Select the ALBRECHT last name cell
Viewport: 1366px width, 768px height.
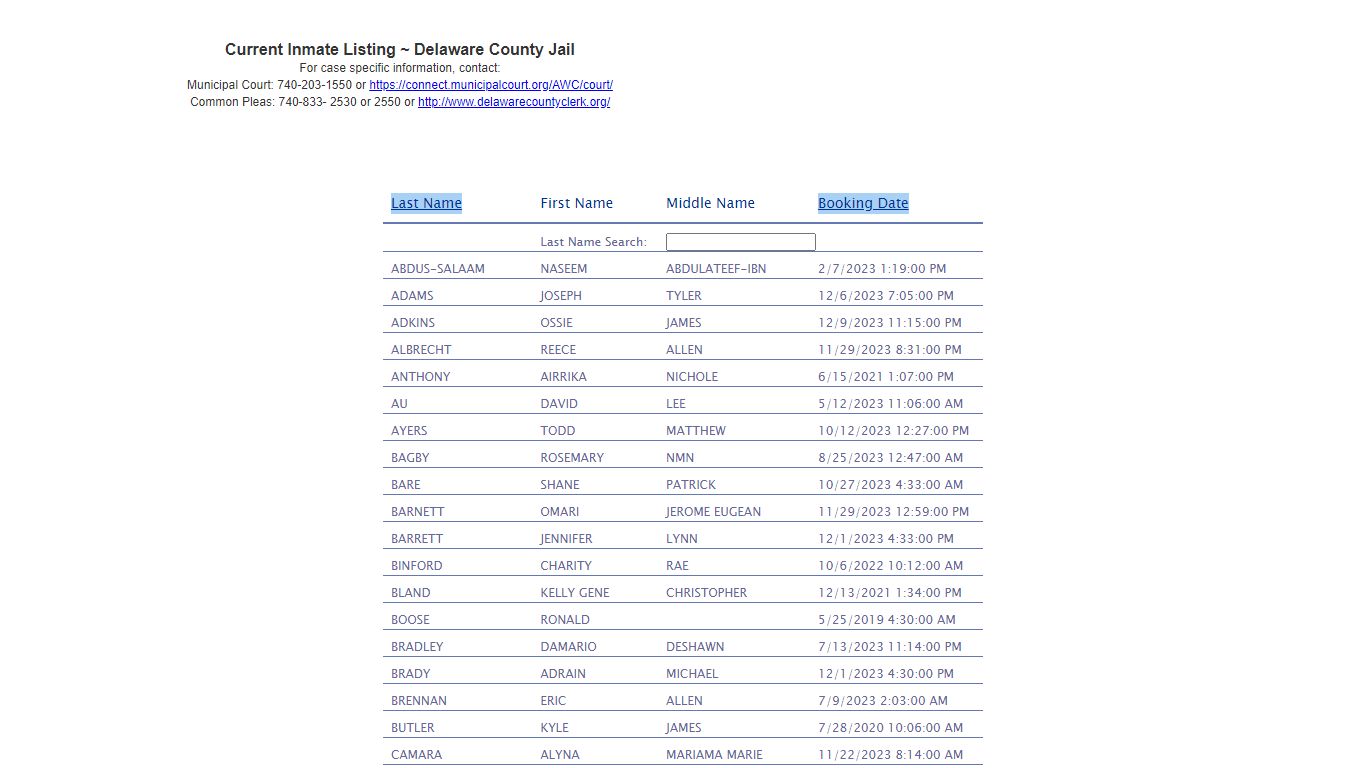point(421,350)
